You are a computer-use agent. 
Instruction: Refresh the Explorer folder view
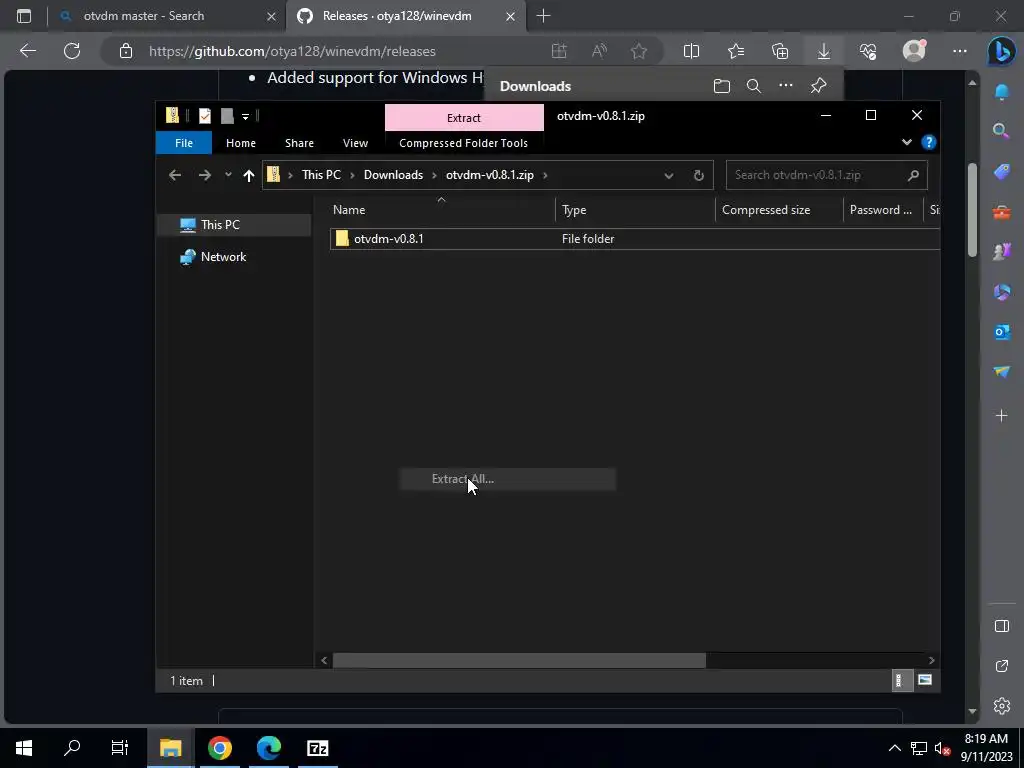coord(698,175)
